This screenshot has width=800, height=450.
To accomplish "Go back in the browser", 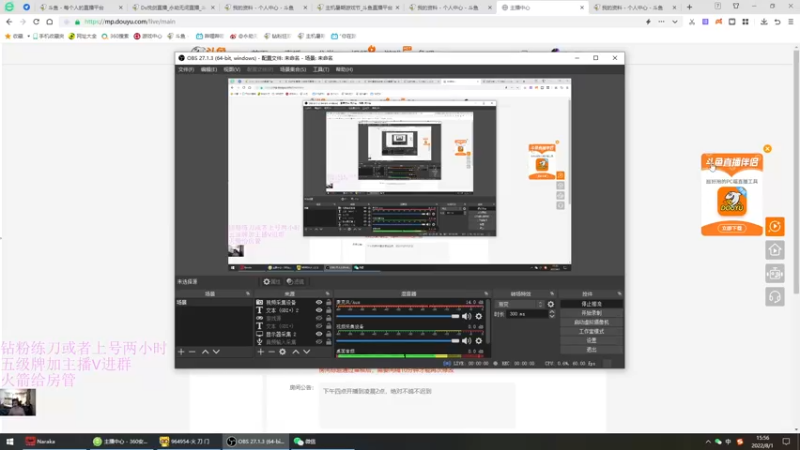I will 9,22.
